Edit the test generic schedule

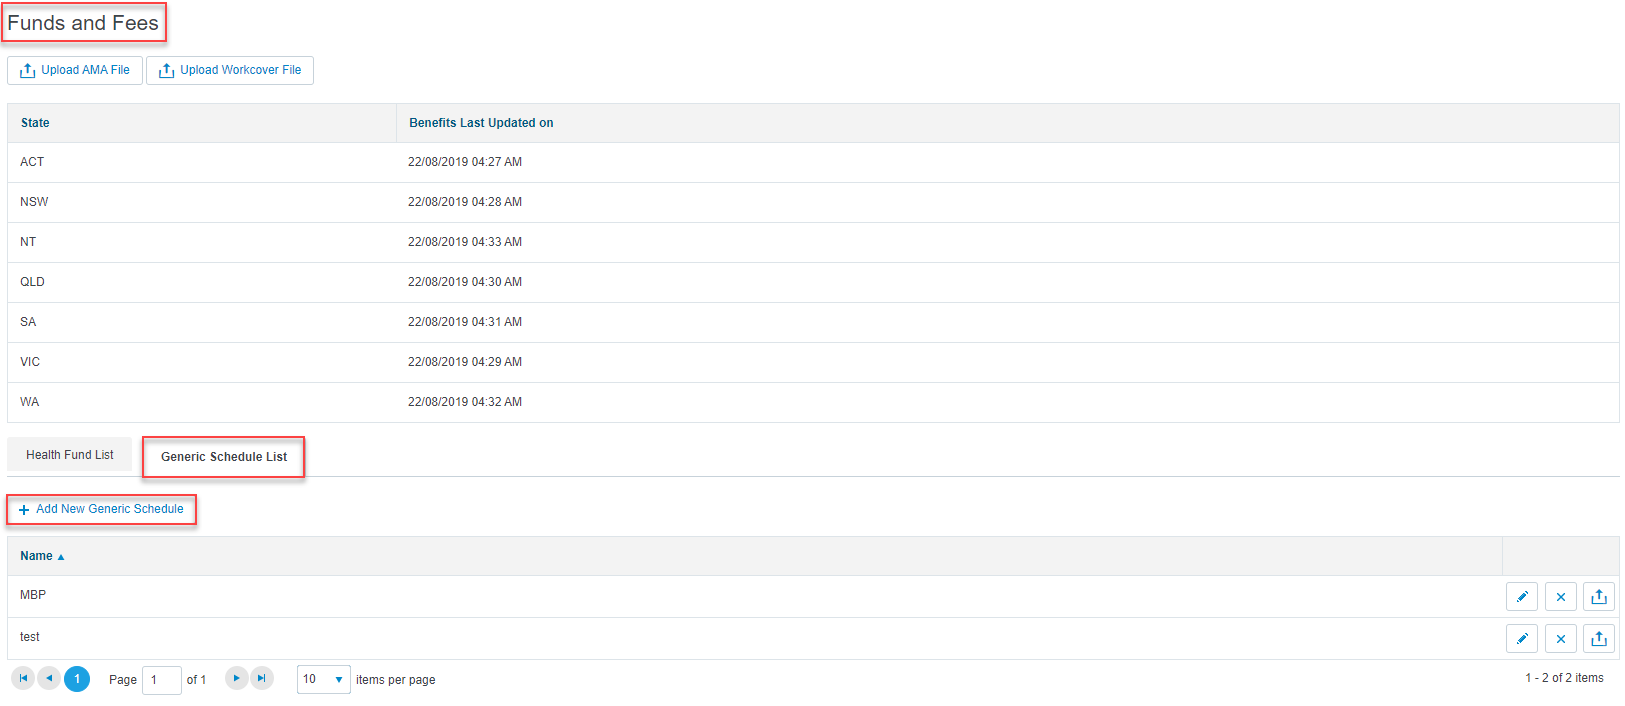[x=1521, y=638]
